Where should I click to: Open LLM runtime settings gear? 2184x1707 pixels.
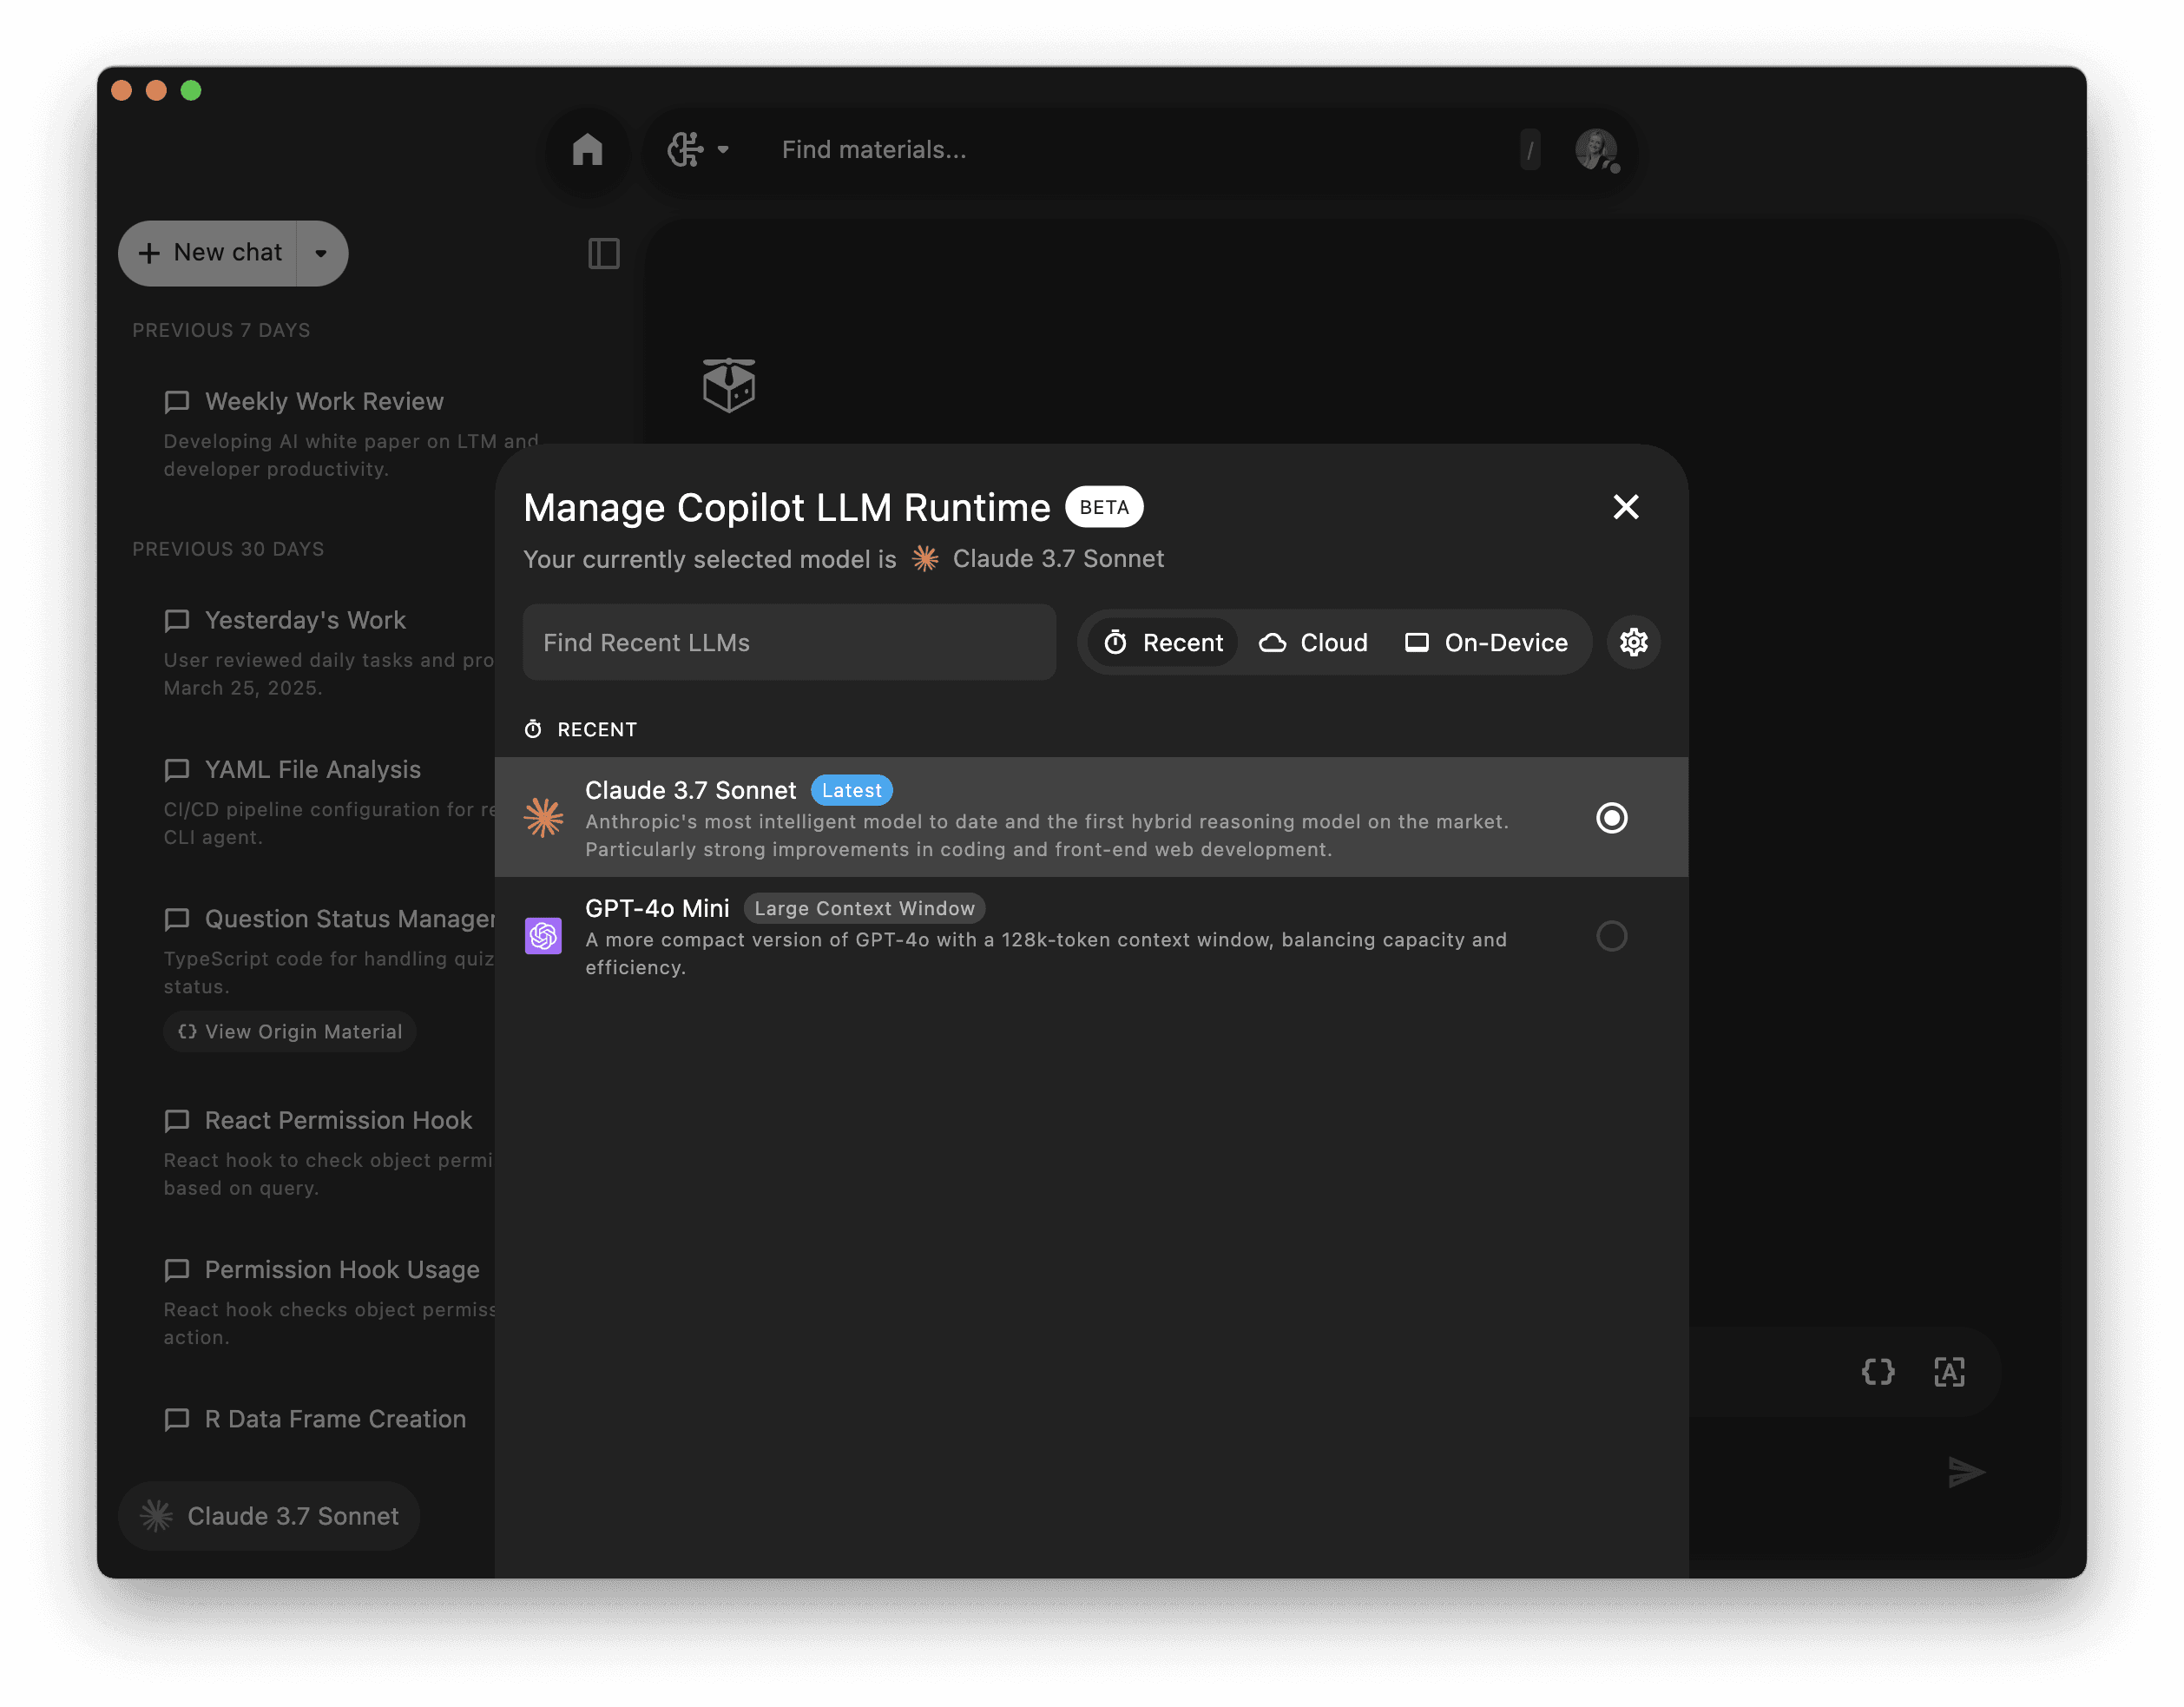pos(1633,642)
